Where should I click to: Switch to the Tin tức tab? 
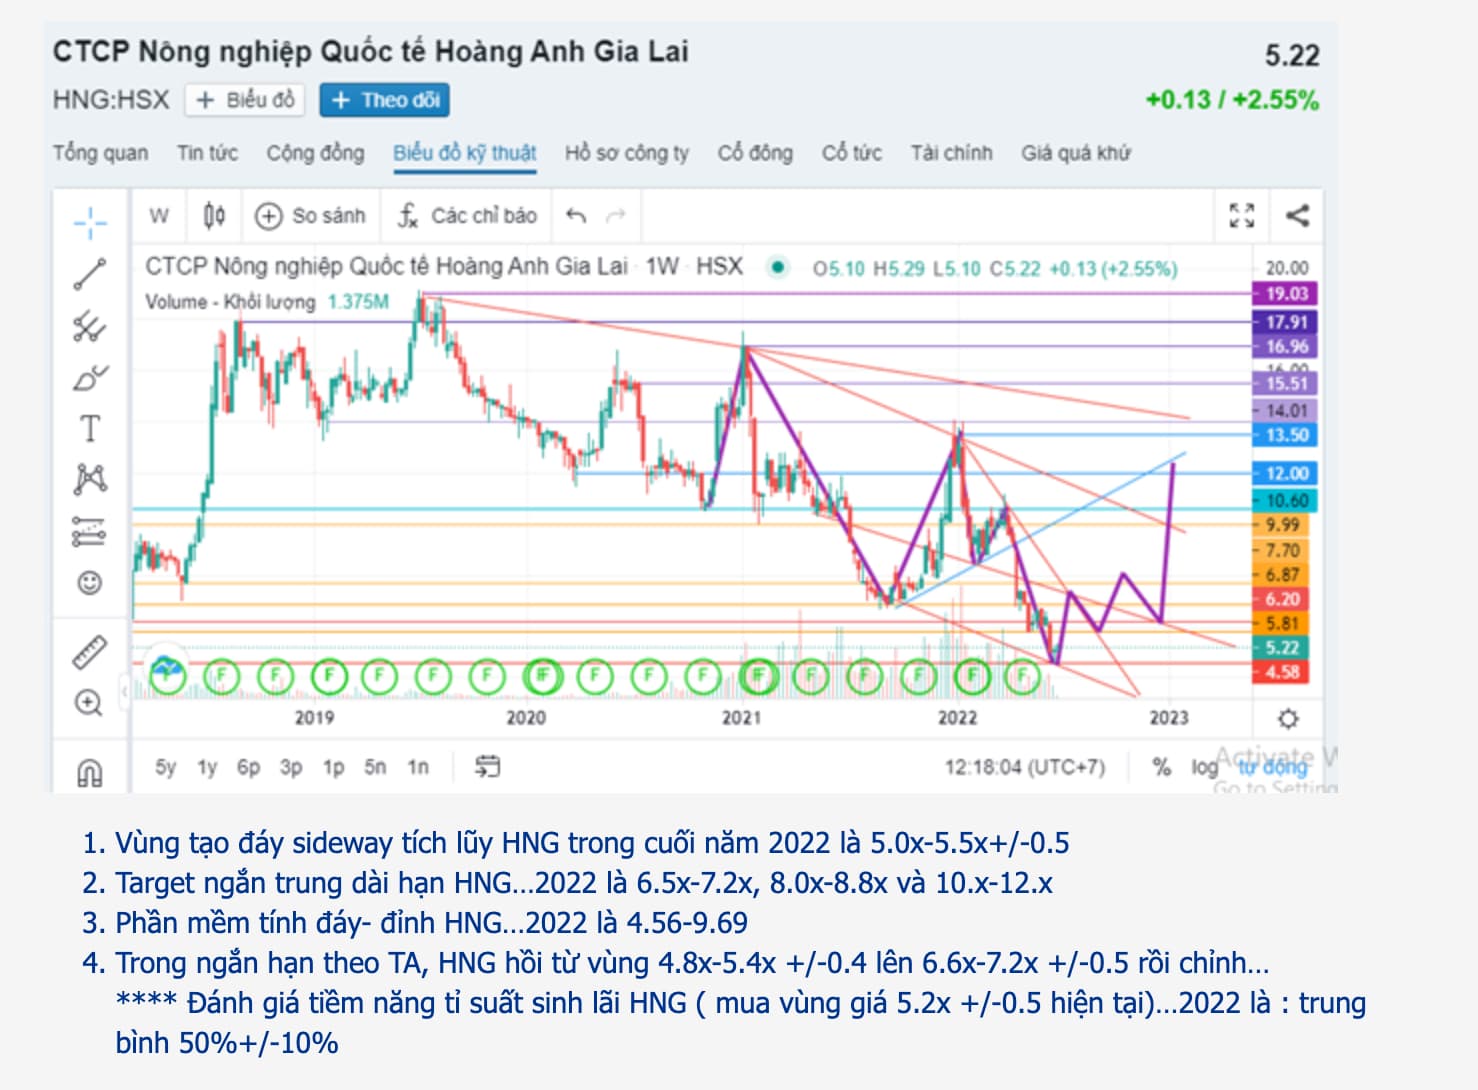pyautogui.click(x=207, y=153)
